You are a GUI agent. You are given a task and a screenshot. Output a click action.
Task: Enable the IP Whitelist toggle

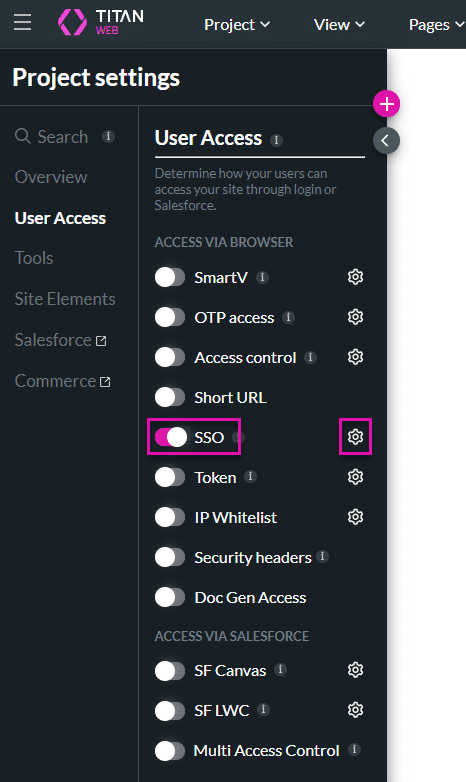point(170,517)
